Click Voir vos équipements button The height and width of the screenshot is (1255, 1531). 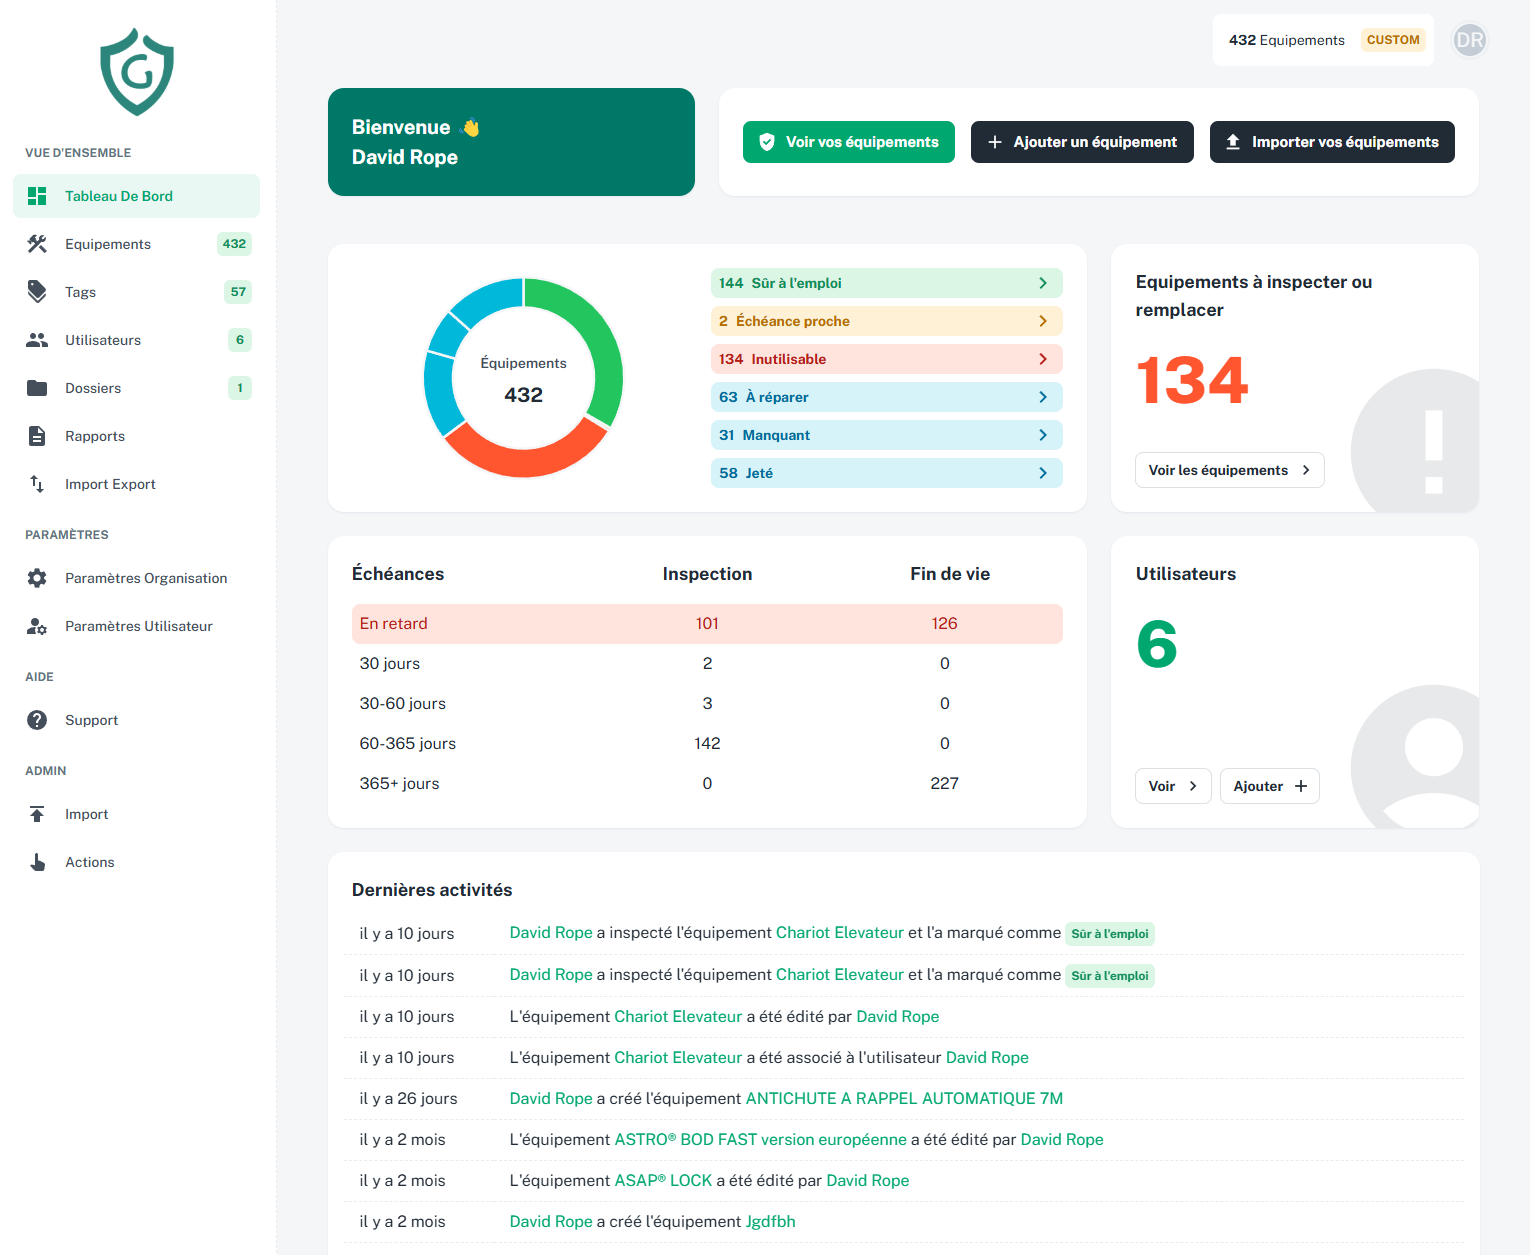(x=849, y=142)
